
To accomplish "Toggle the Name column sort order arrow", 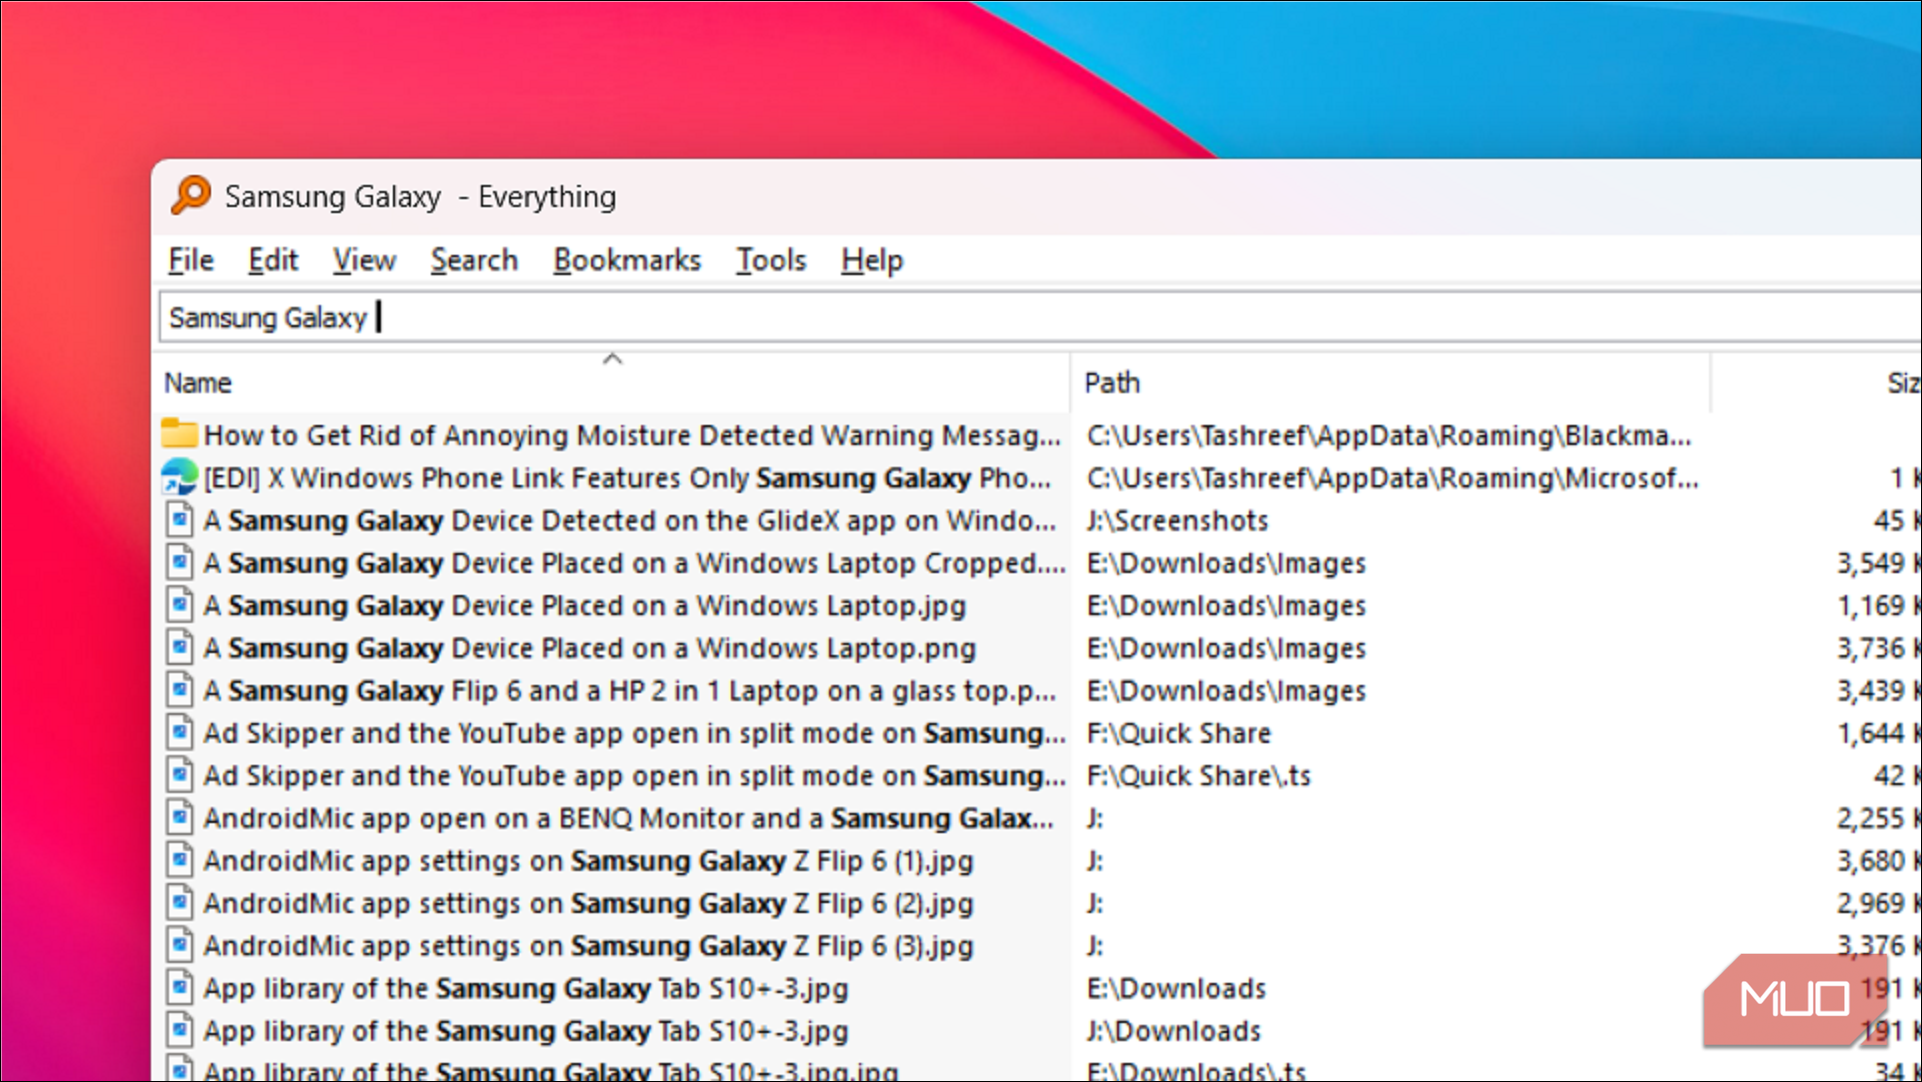I will click(613, 358).
